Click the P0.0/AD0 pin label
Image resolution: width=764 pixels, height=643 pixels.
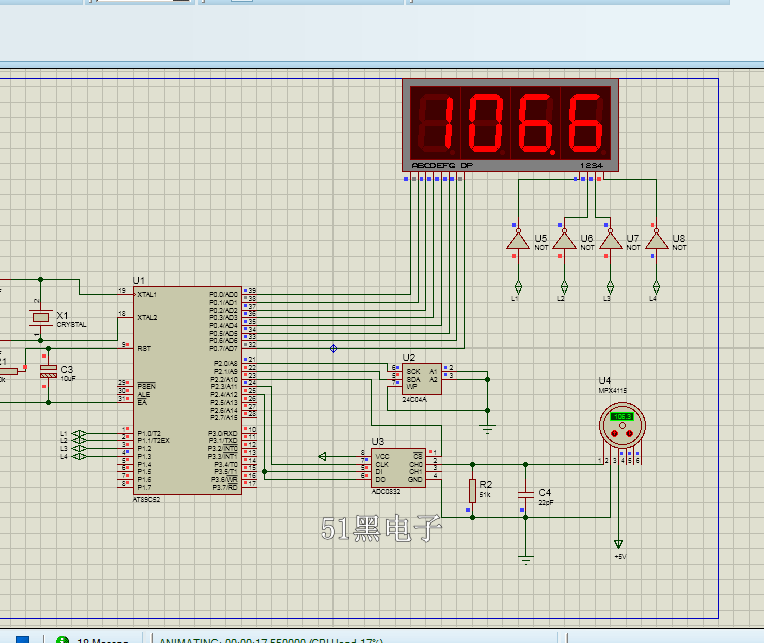[x=224, y=295]
